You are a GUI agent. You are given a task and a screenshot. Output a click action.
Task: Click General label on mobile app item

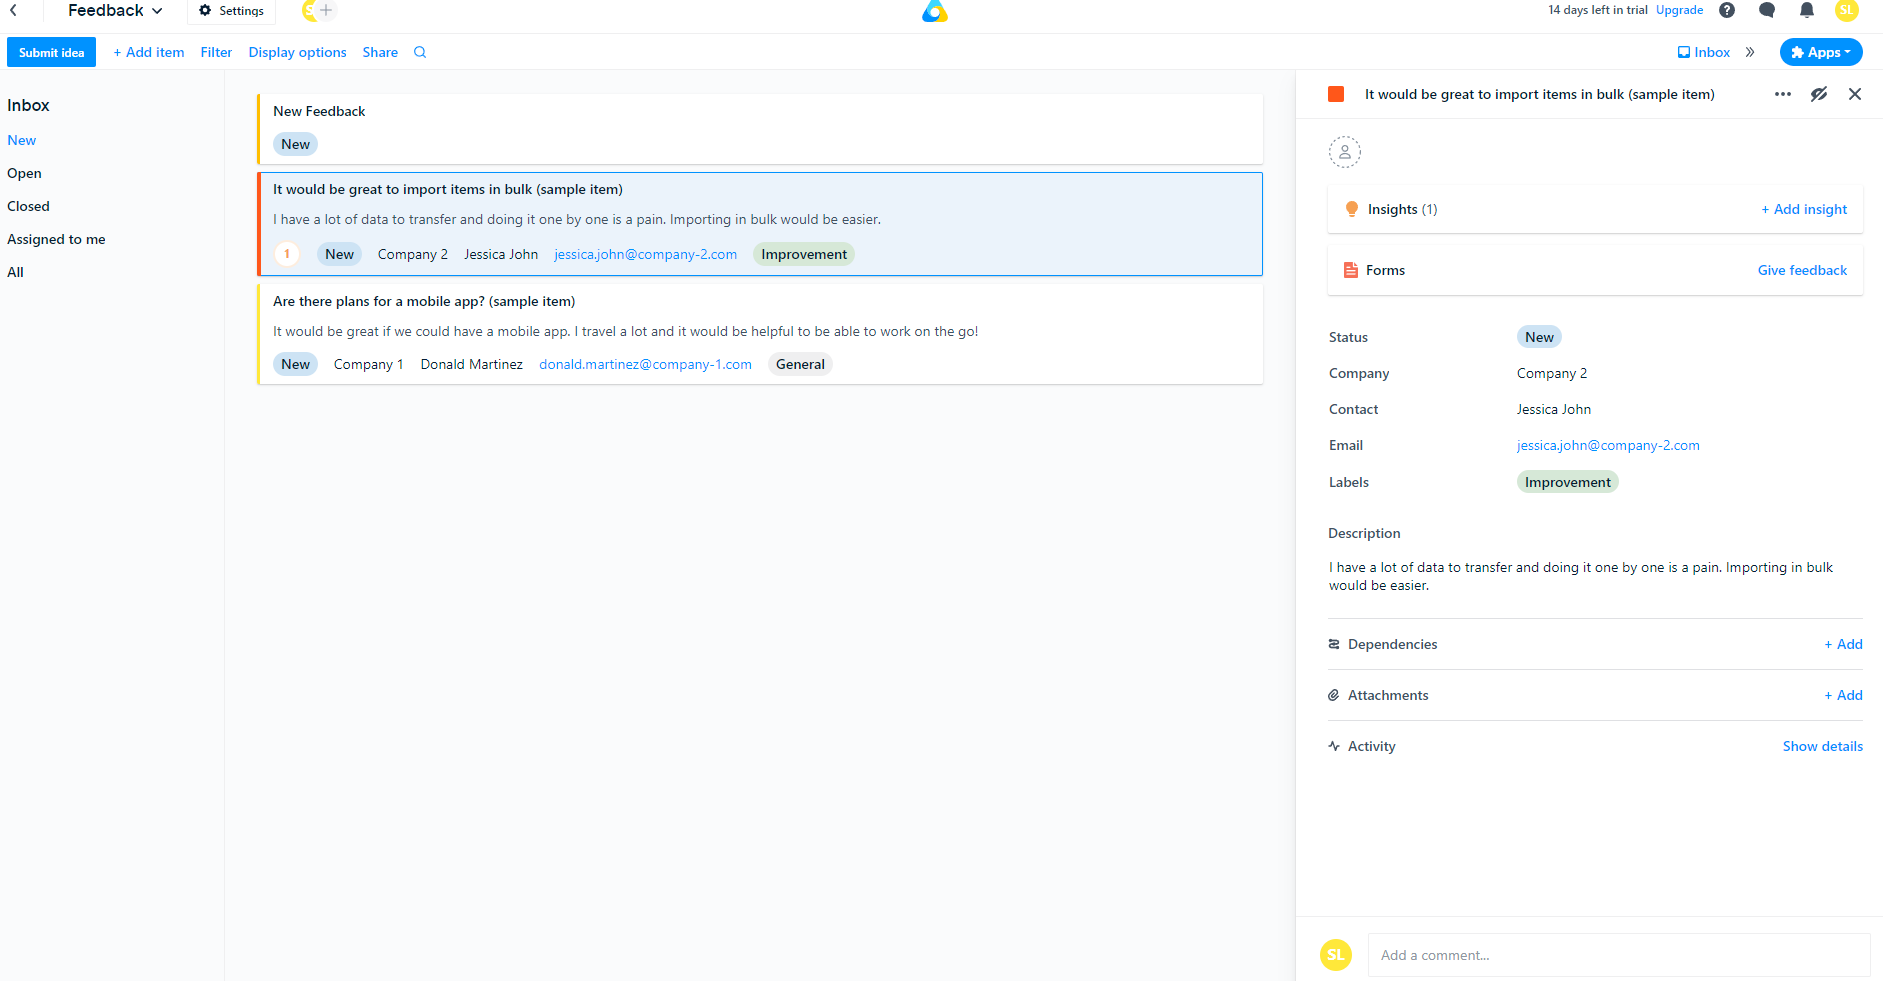point(800,364)
